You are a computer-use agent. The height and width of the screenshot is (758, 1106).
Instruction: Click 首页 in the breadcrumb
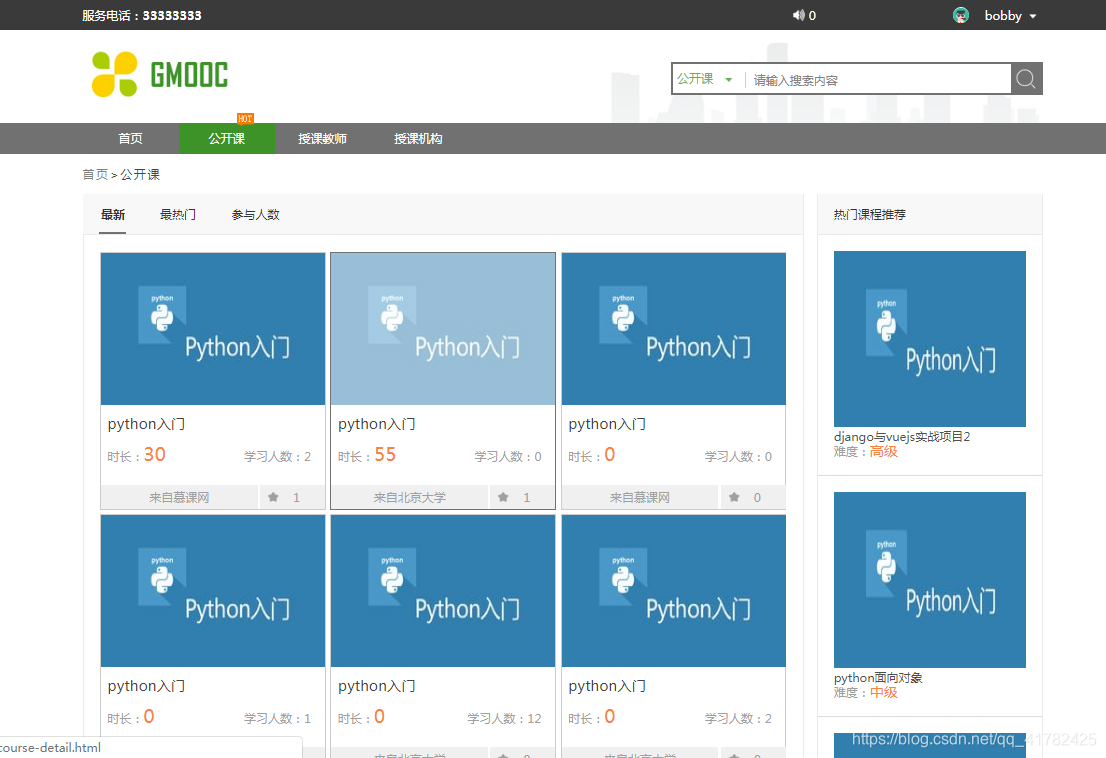[95, 174]
